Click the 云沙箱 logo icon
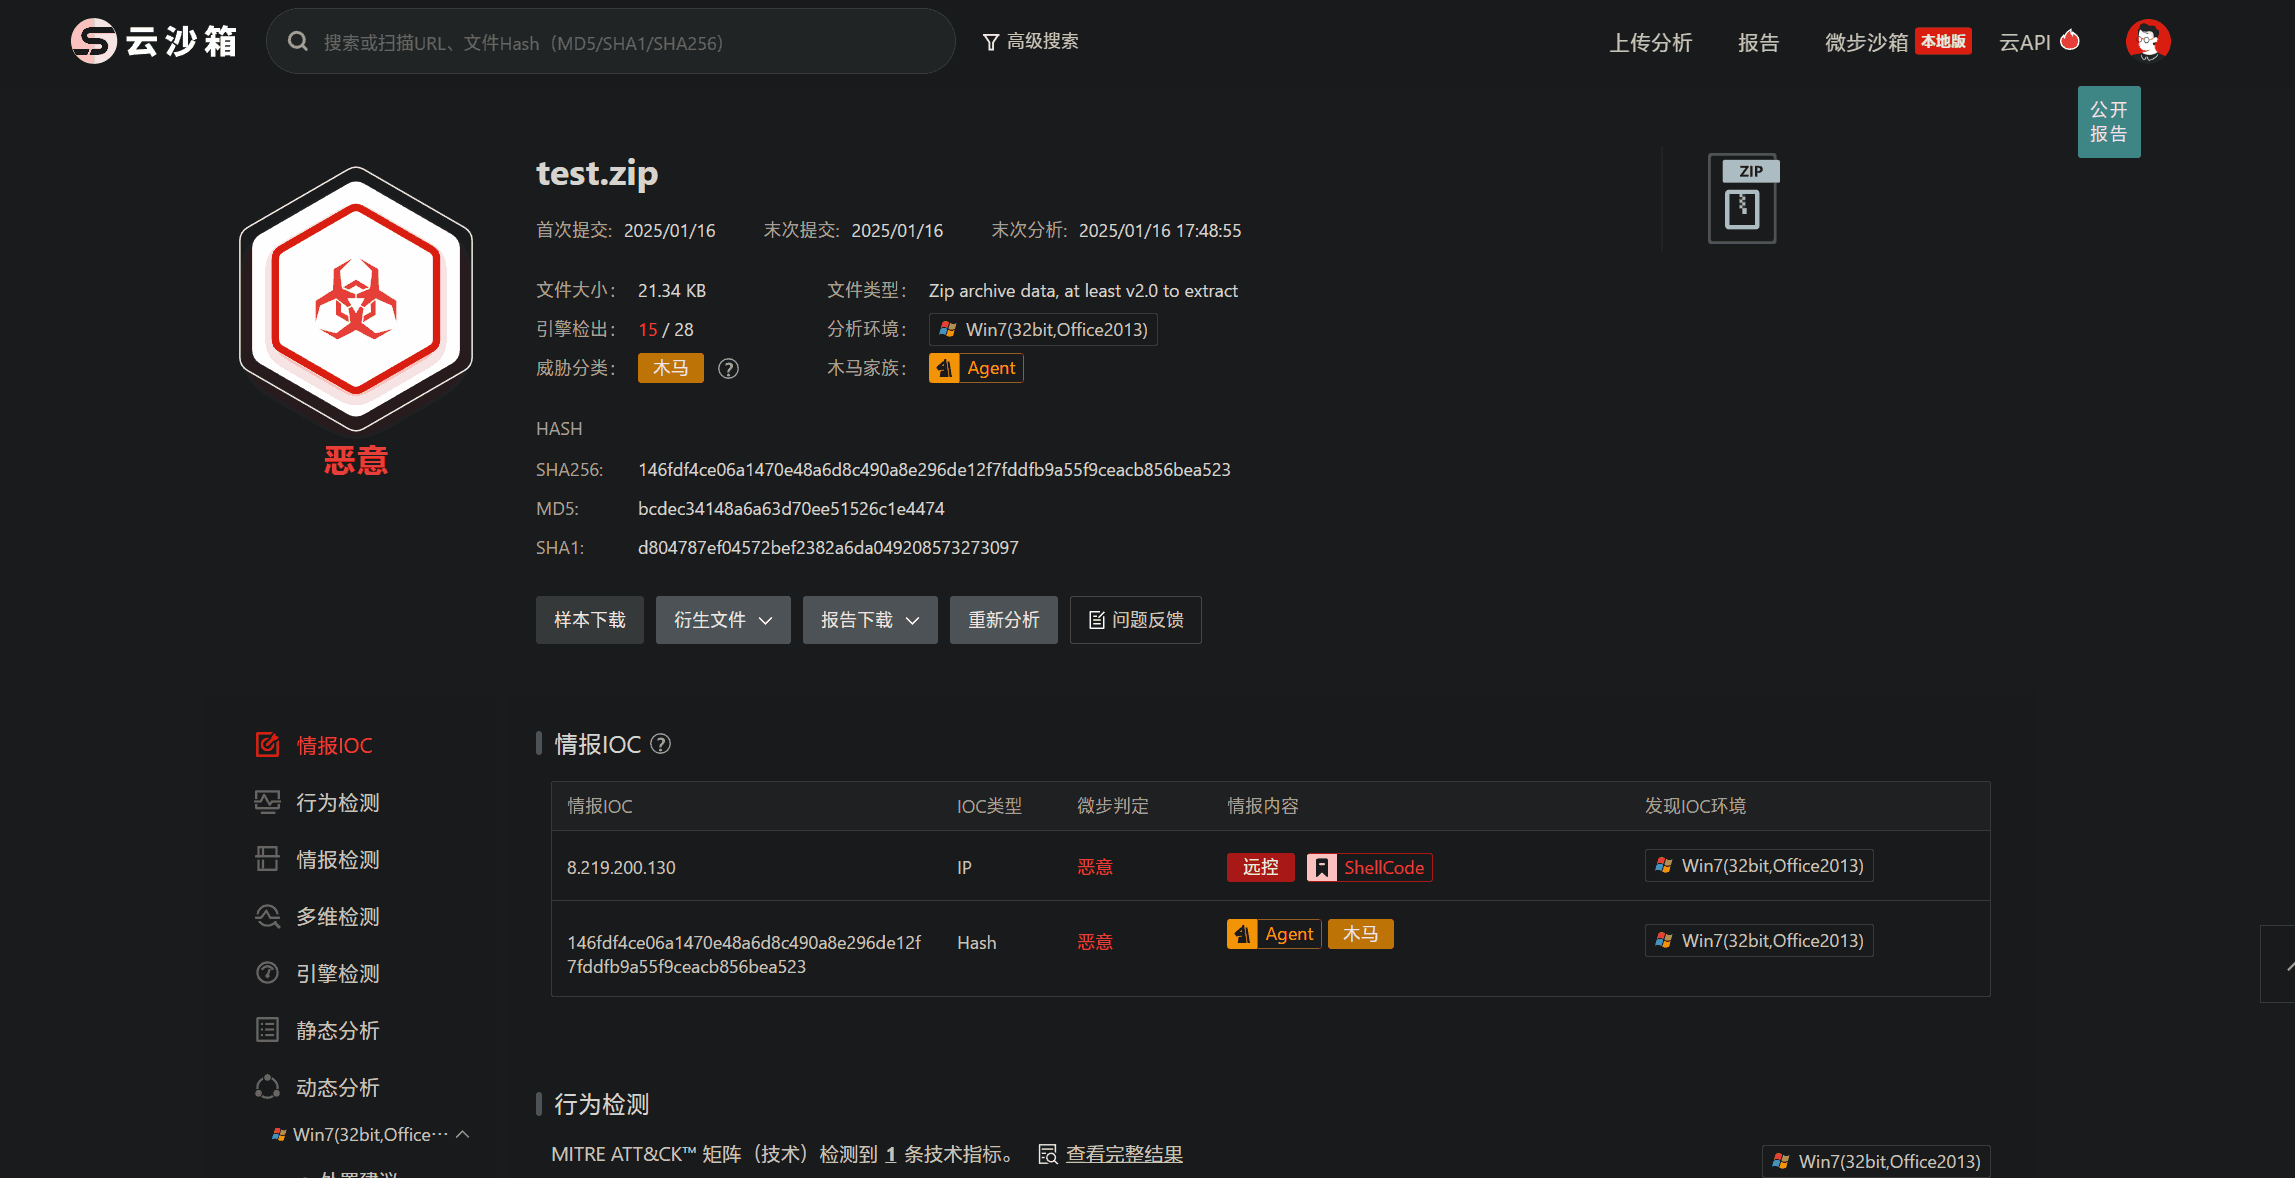Viewport: 2295px width, 1178px height. coord(94,41)
